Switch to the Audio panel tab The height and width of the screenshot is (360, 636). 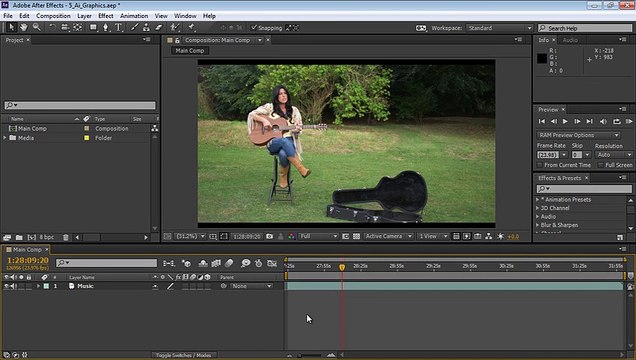[x=570, y=40]
